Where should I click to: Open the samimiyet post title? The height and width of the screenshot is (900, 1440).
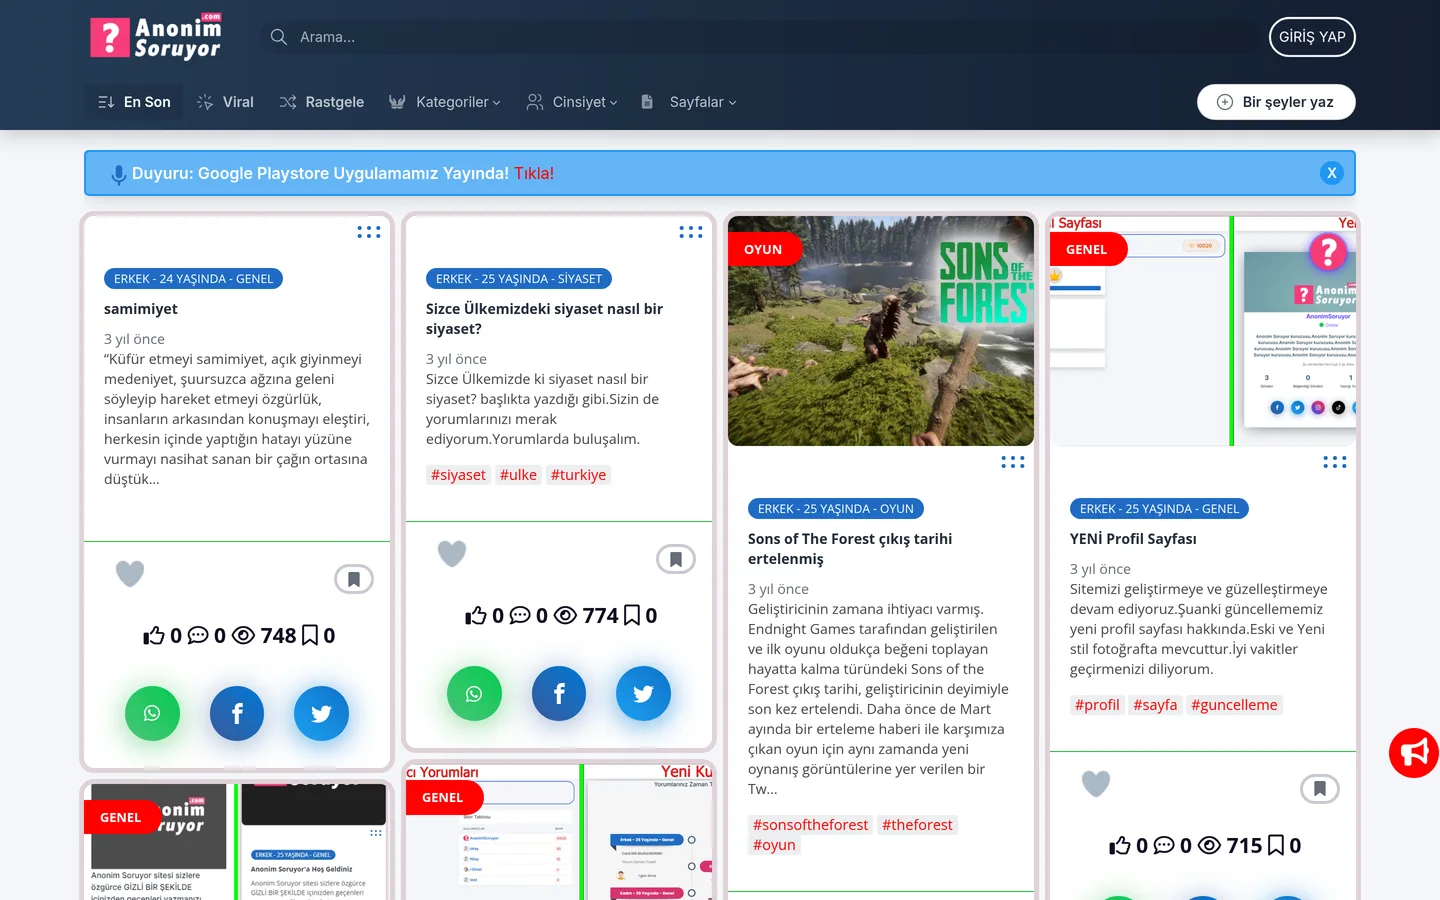click(141, 309)
